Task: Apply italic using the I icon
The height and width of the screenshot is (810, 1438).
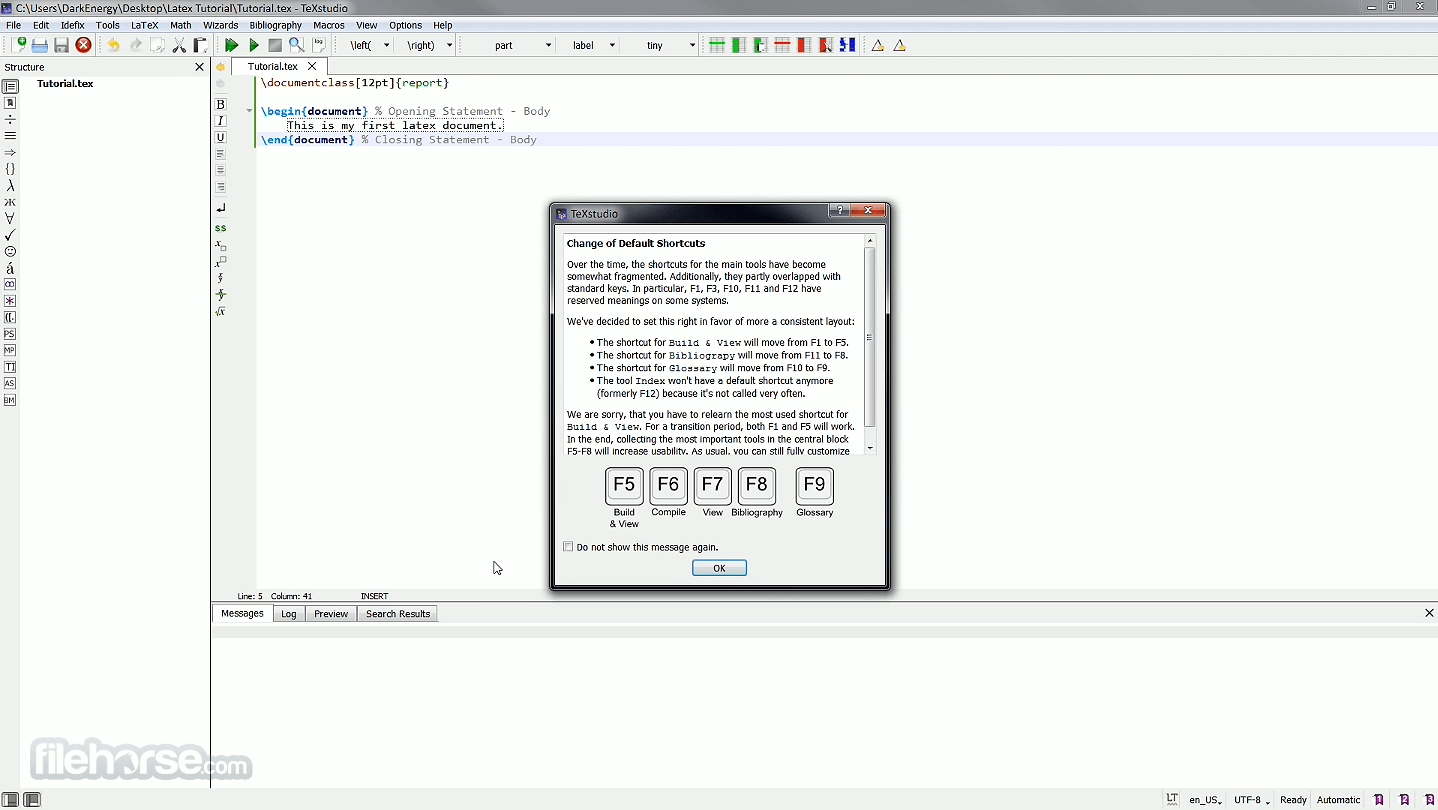Action: [x=221, y=121]
